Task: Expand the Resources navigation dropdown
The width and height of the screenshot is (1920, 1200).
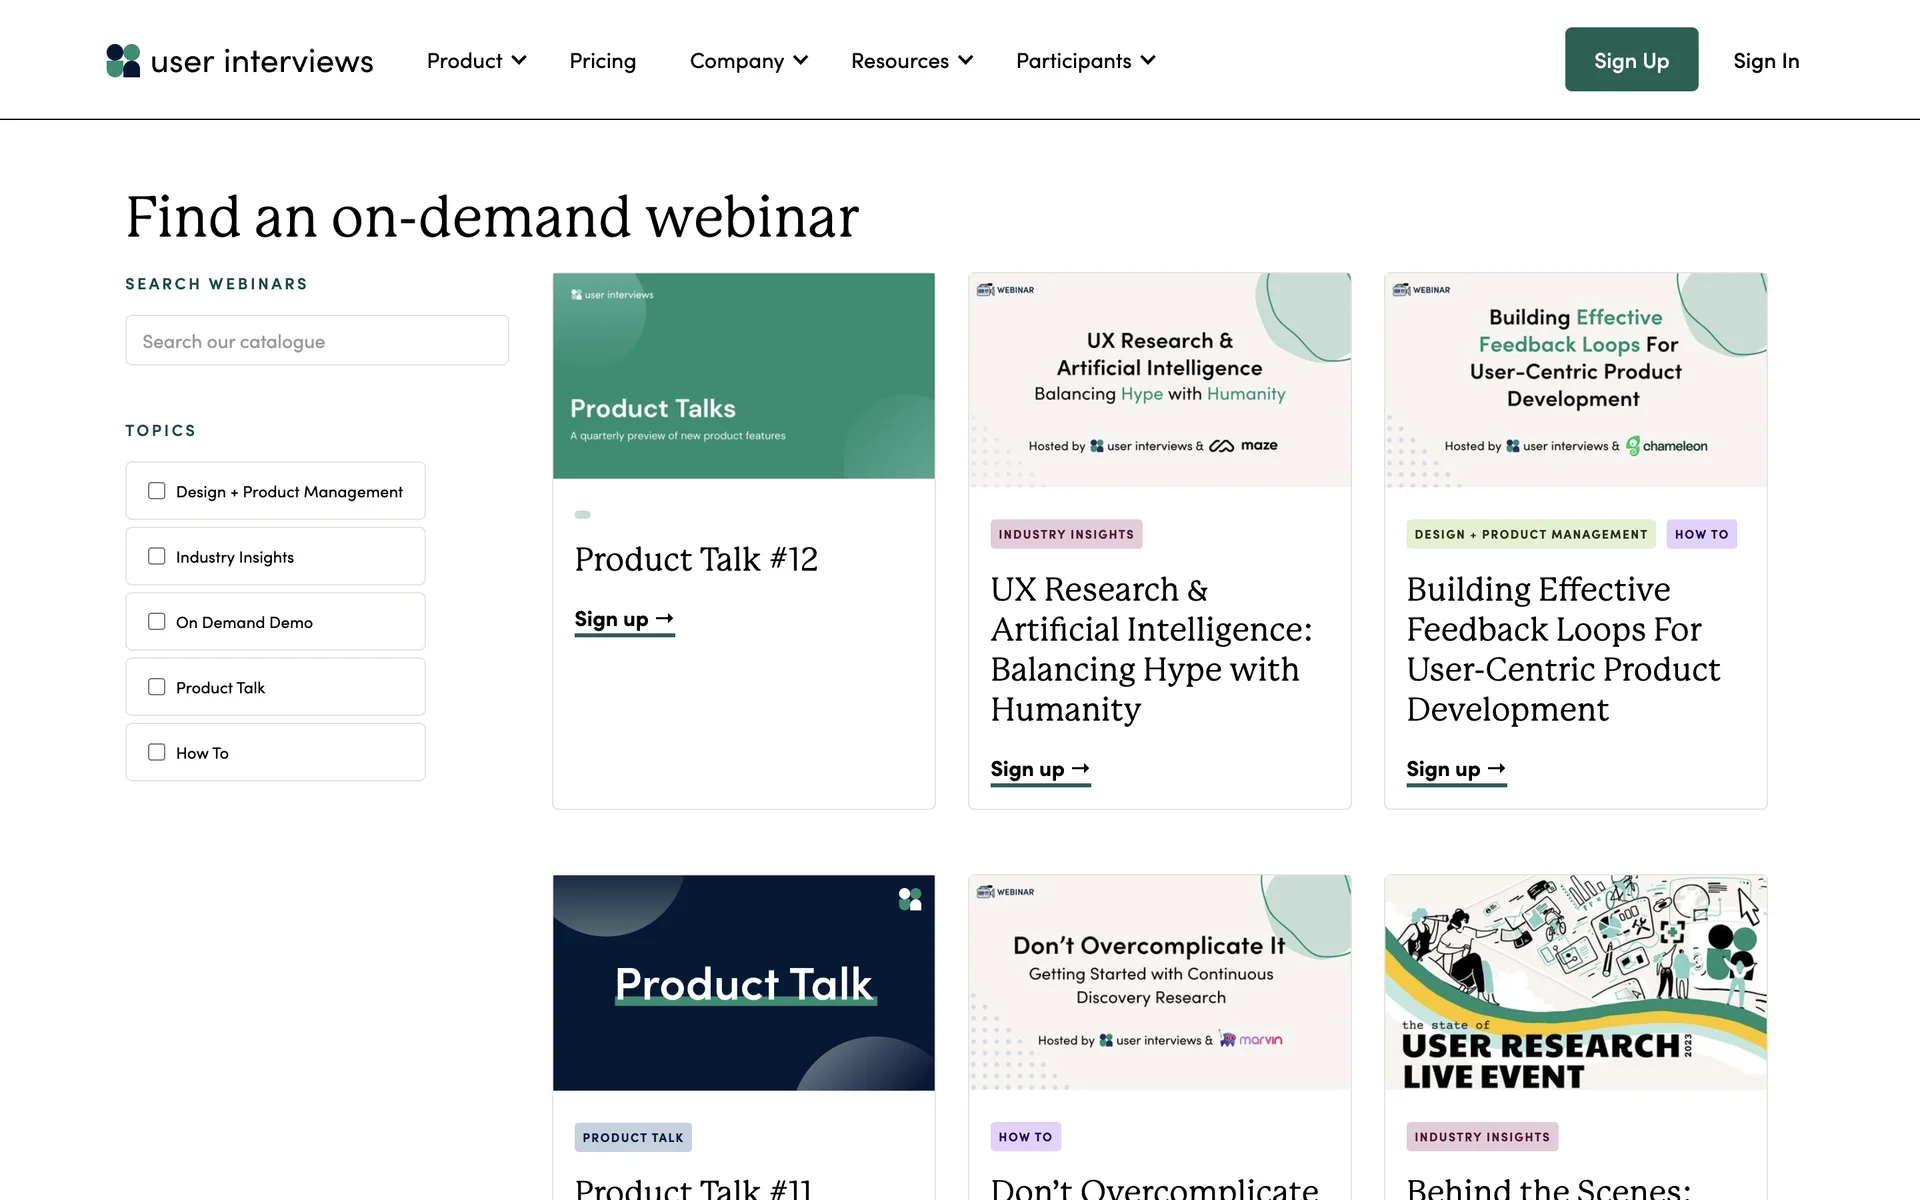Action: (x=911, y=61)
